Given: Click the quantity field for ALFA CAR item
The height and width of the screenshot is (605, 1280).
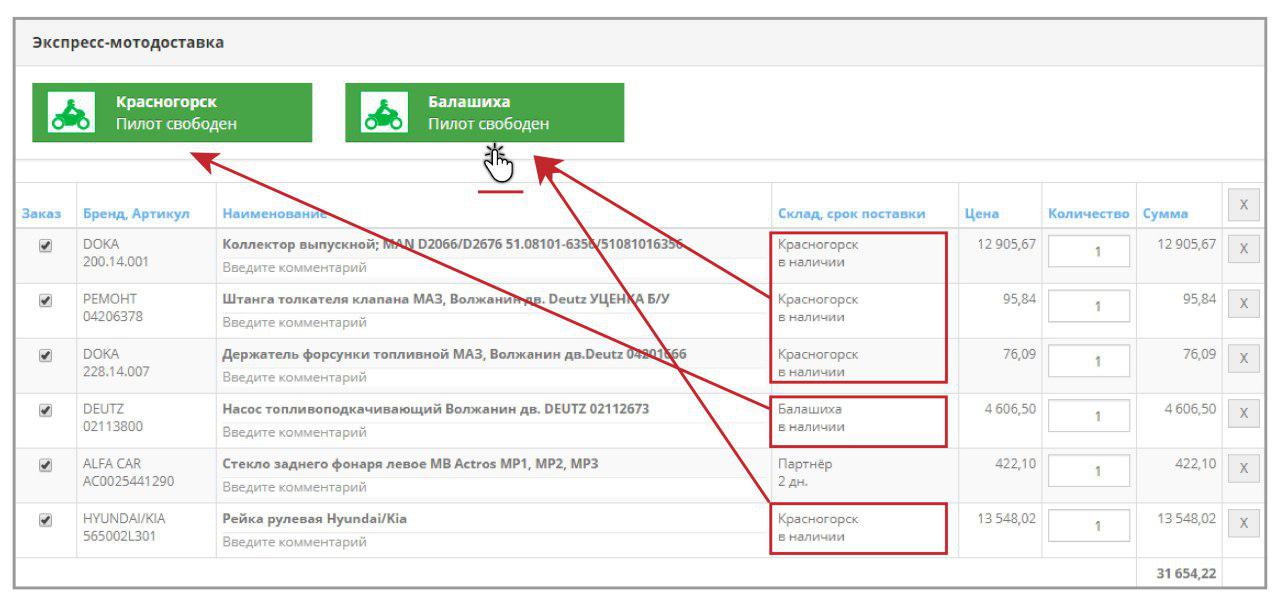Looking at the screenshot, I should pyautogui.click(x=1089, y=470).
